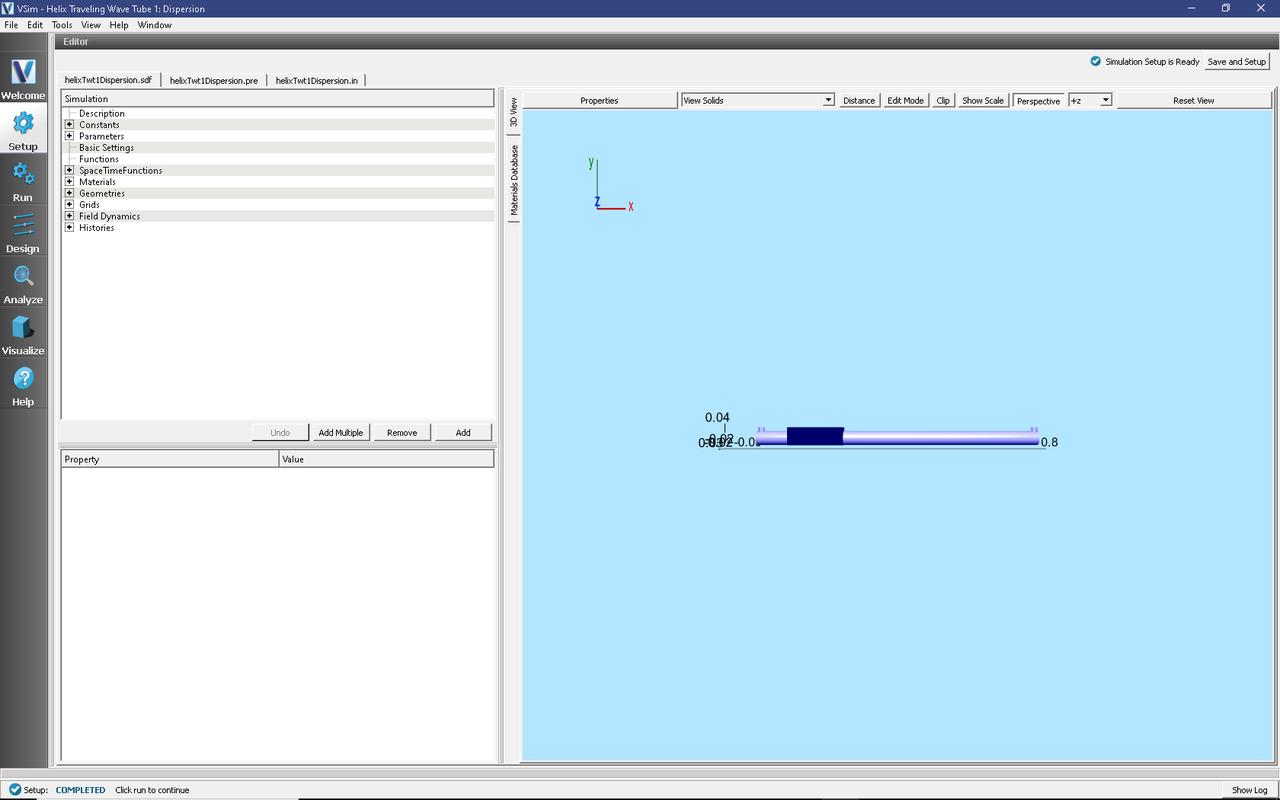1280x800 pixels.
Task: Open the File menu
Action: (x=11, y=25)
